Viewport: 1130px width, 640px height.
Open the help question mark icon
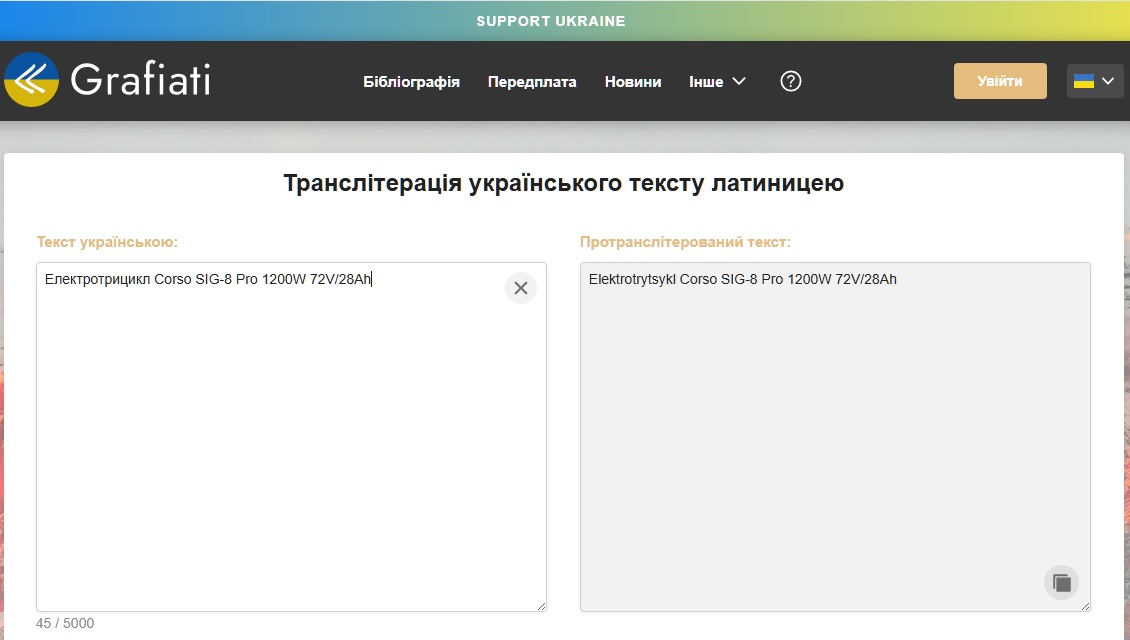click(x=791, y=81)
